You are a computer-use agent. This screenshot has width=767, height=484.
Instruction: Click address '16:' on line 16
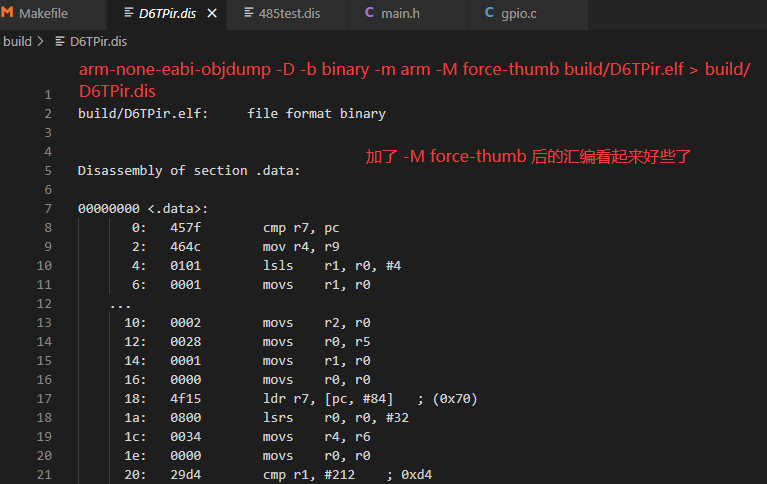[135, 380]
